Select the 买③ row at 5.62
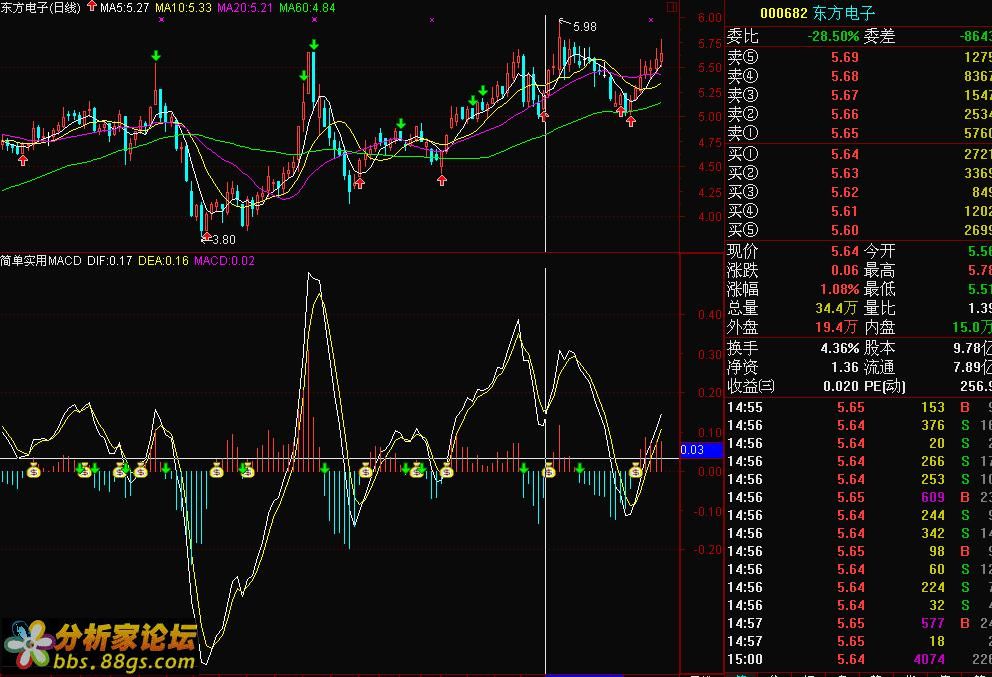The image size is (992, 677). click(859, 192)
